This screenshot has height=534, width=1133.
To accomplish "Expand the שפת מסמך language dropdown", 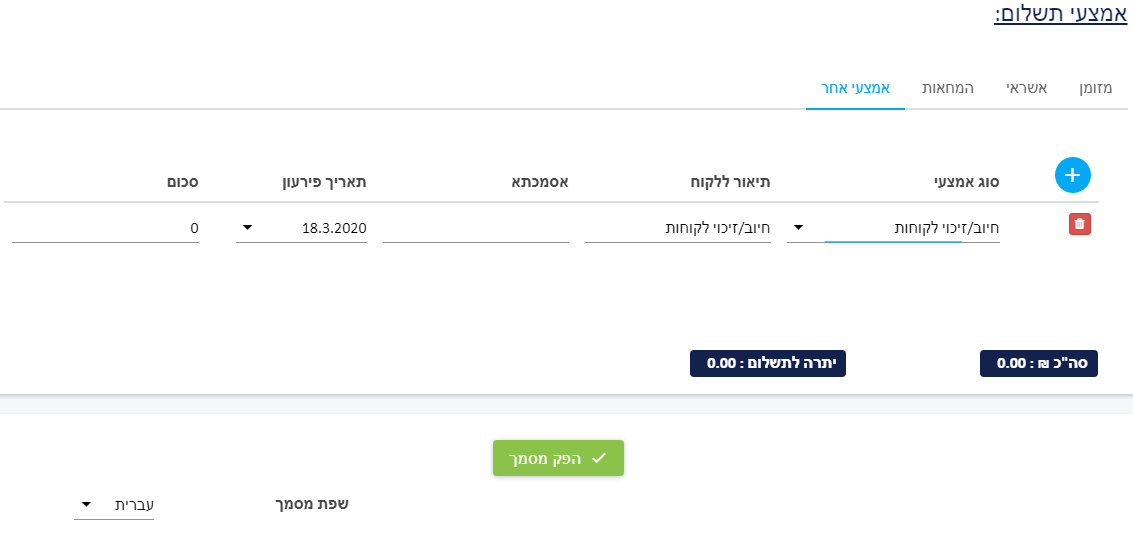I will (x=86, y=504).
